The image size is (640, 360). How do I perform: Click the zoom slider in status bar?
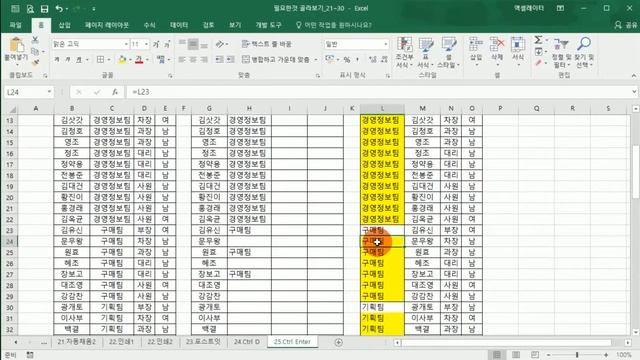pyautogui.click(x=577, y=355)
